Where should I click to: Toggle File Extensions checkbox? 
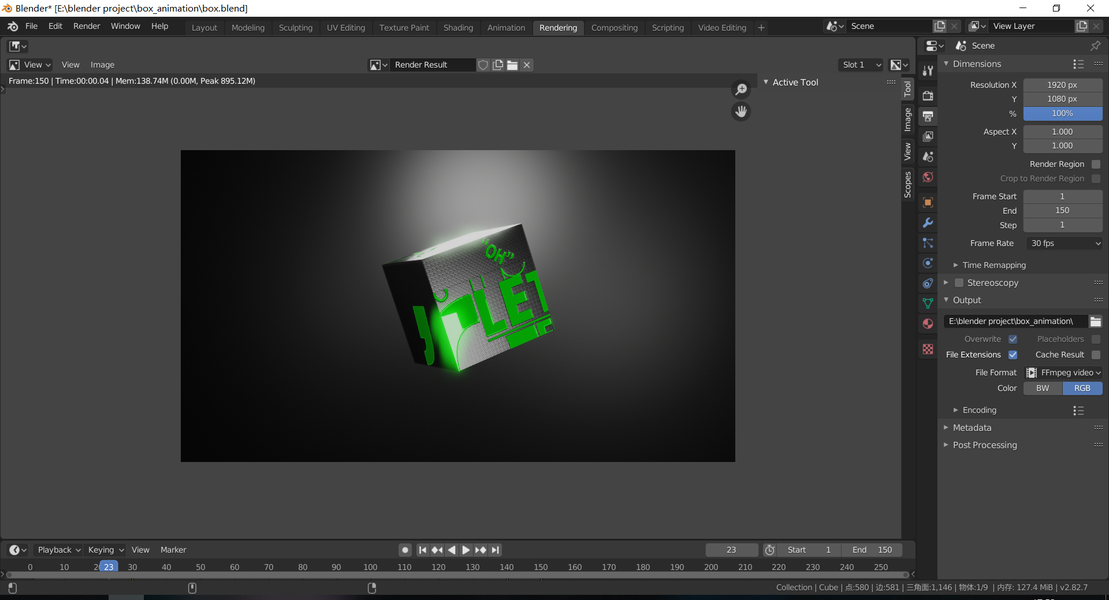tap(1013, 354)
